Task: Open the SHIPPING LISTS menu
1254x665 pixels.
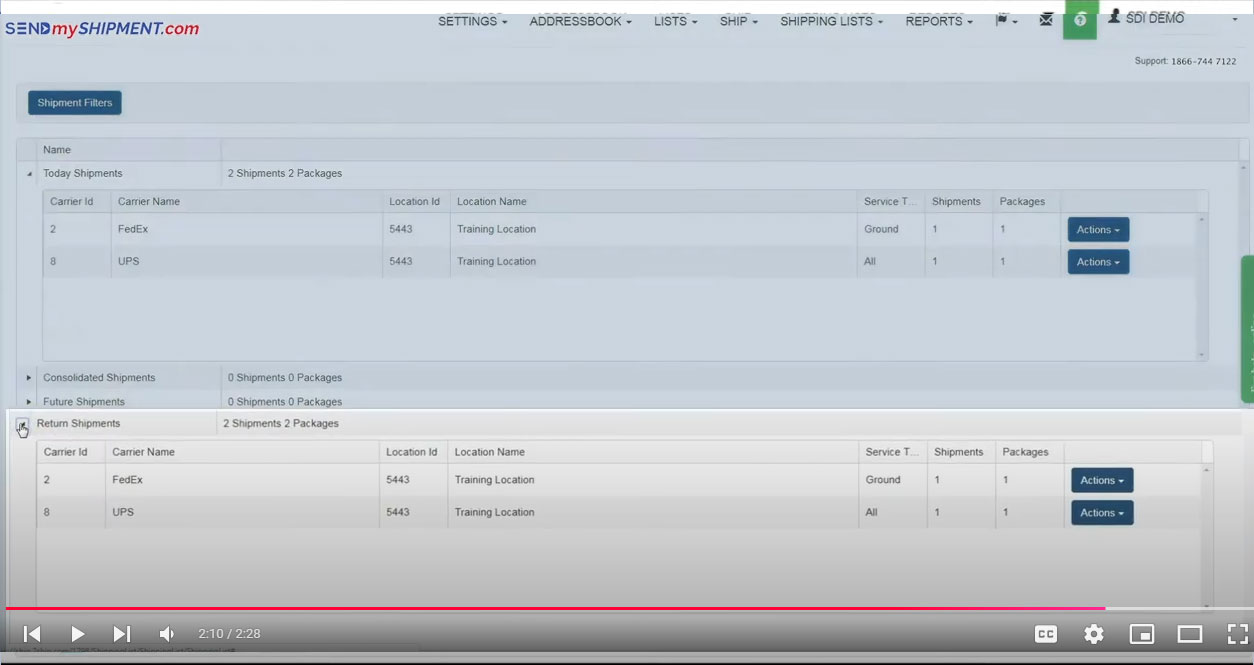Action: click(x=831, y=21)
